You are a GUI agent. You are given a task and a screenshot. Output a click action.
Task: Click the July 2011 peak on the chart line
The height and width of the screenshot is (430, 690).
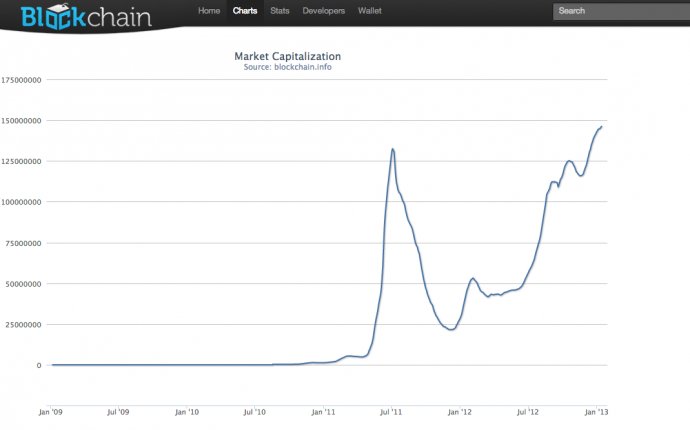click(393, 149)
